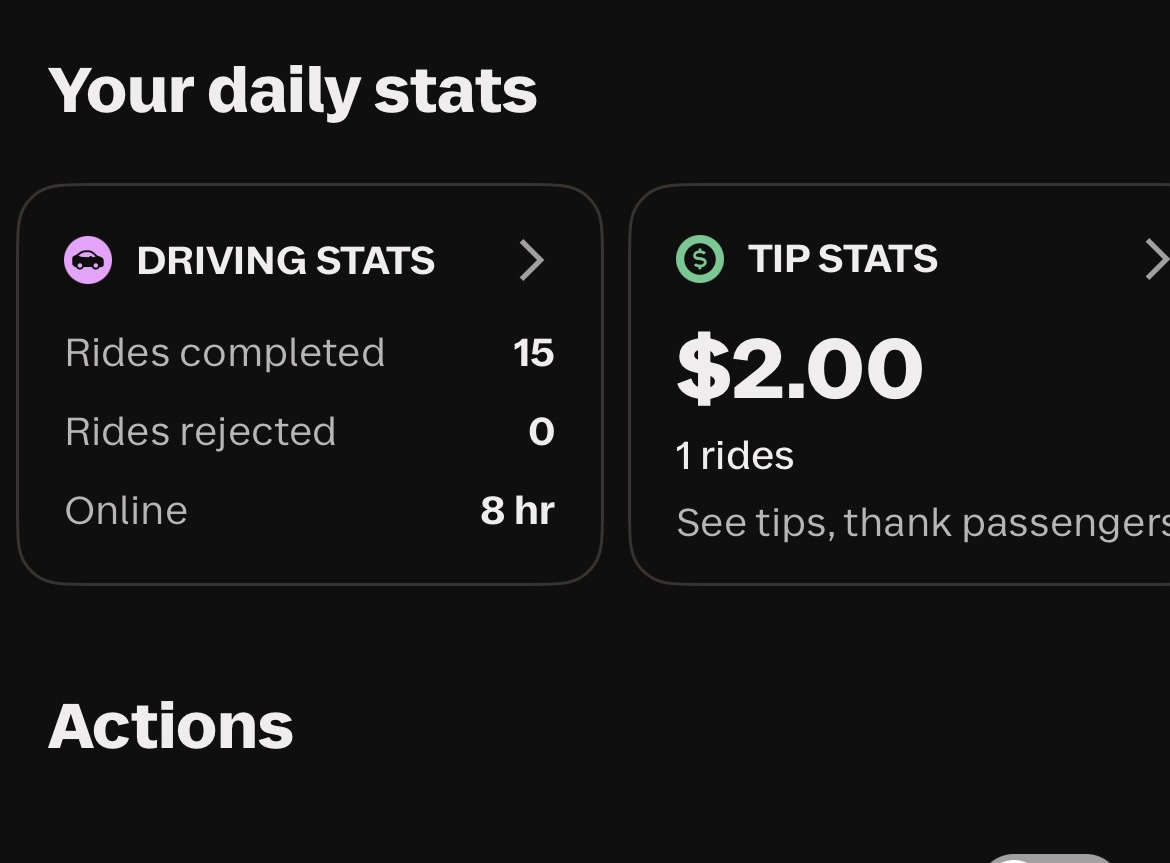Tap the rides completed count of 15
The width and height of the screenshot is (1170, 863).
[533, 353]
